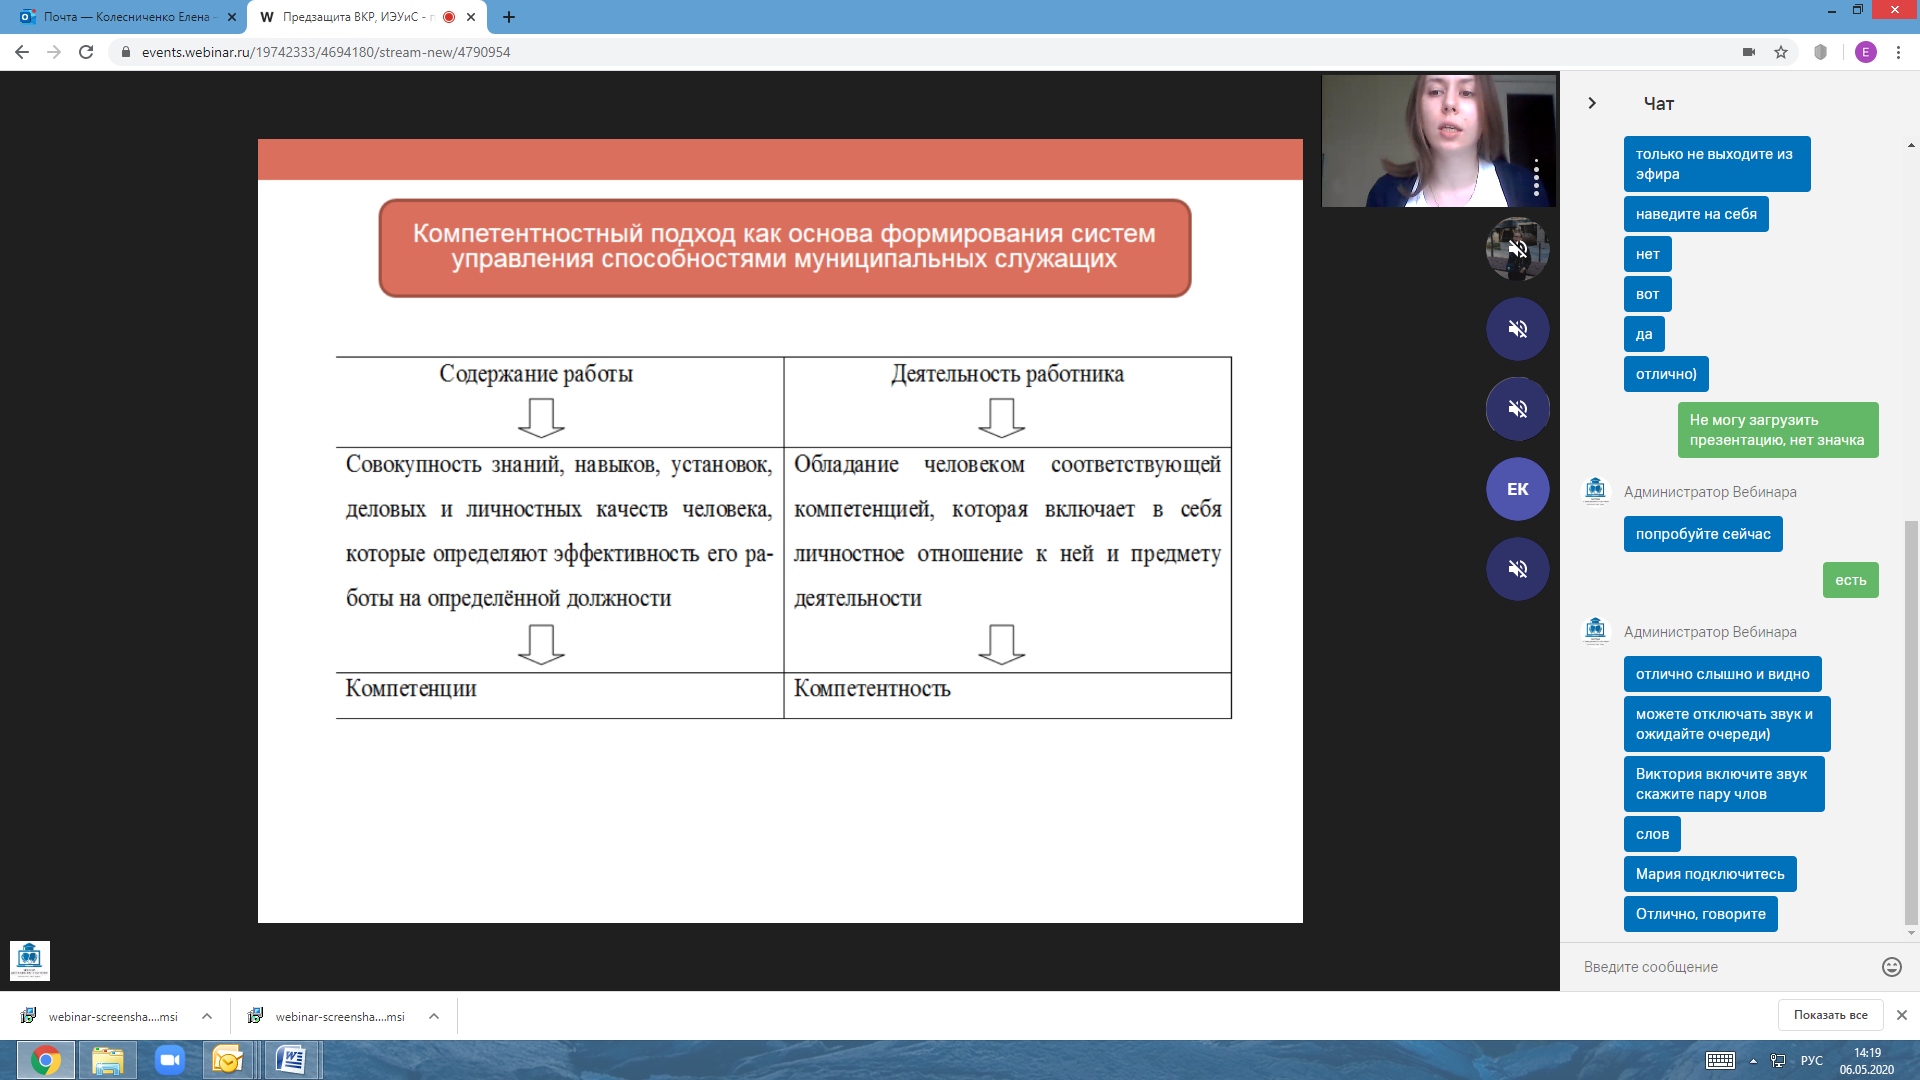Open the three-dot menu on the presenter video
1920x1080 pixels.
[x=1536, y=177]
